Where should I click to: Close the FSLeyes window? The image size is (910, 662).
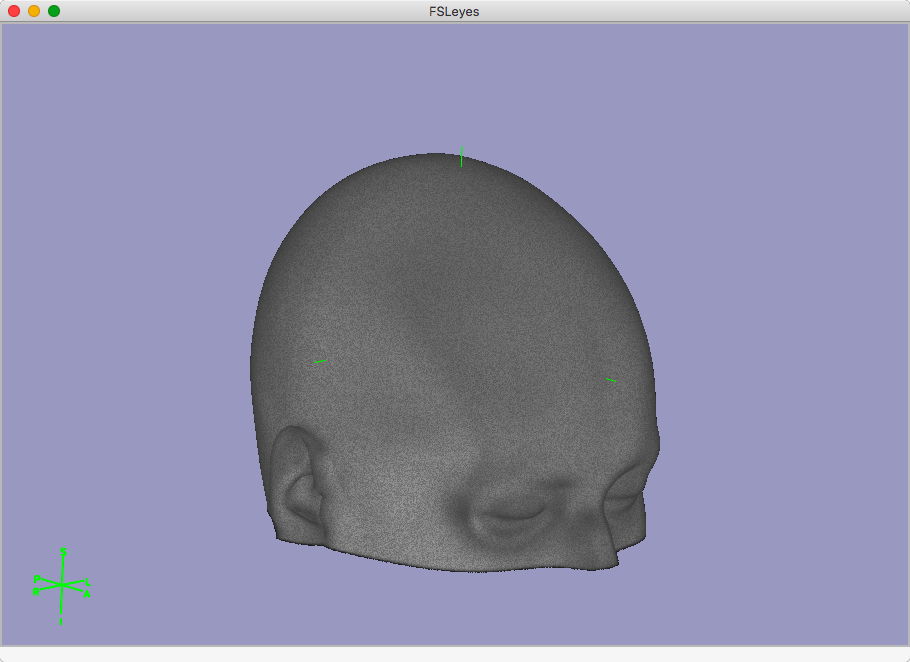tap(14, 11)
